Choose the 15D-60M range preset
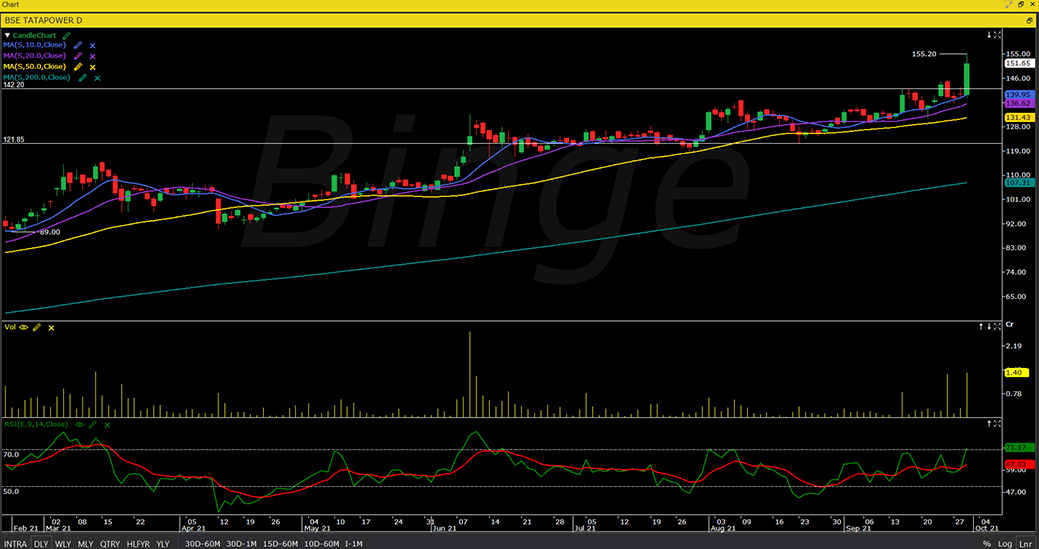Viewport: 1039px width, 549px height. point(280,544)
